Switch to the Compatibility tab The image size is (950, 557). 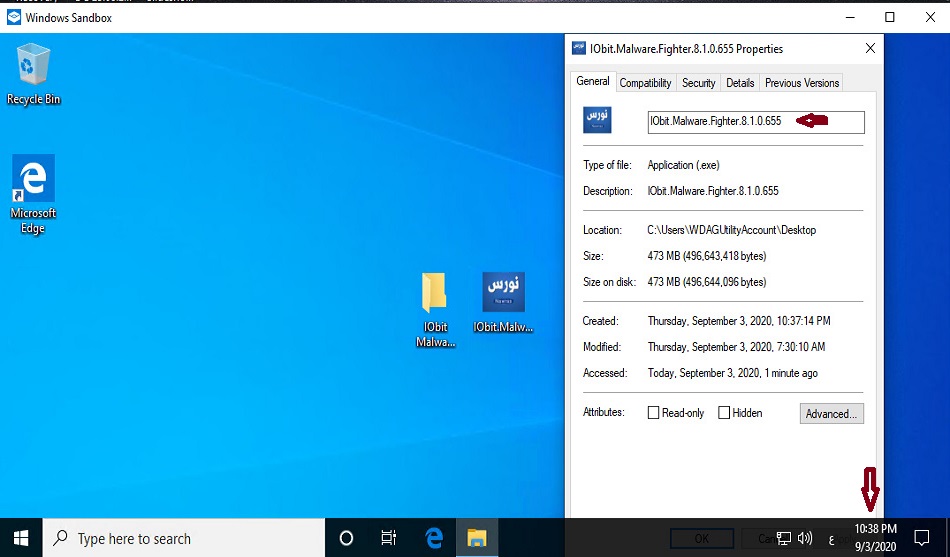click(x=645, y=83)
